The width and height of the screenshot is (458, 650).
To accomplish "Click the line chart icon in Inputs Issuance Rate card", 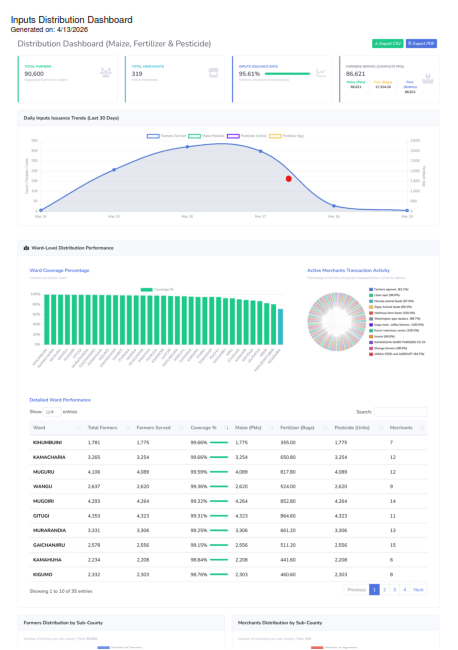I will coord(321,73).
